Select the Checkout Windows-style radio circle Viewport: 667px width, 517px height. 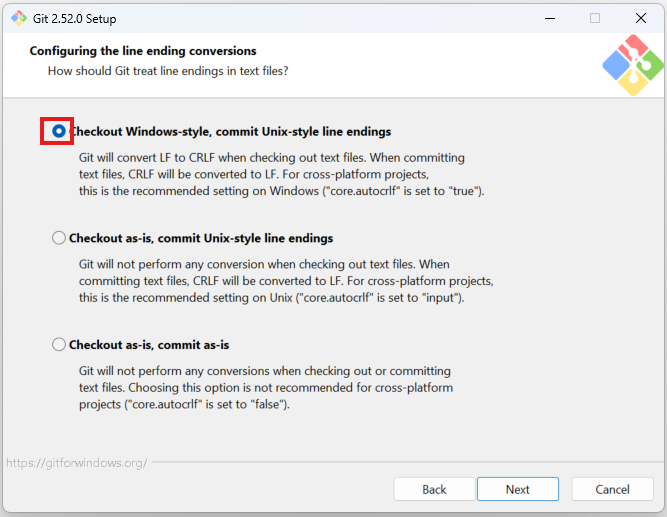coord(59,131)
